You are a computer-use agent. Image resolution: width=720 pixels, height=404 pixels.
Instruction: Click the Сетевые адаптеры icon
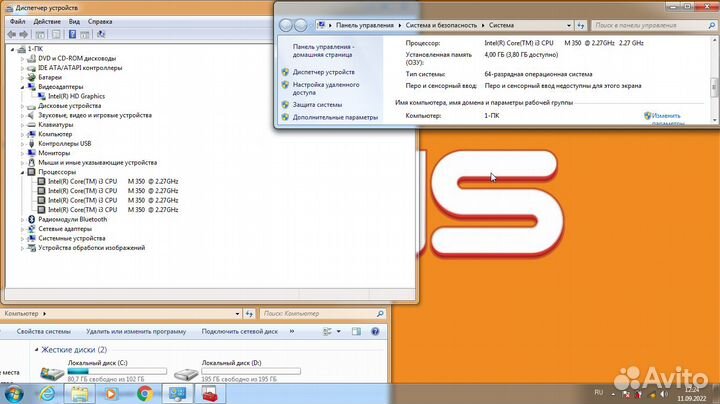coord(31,229)
